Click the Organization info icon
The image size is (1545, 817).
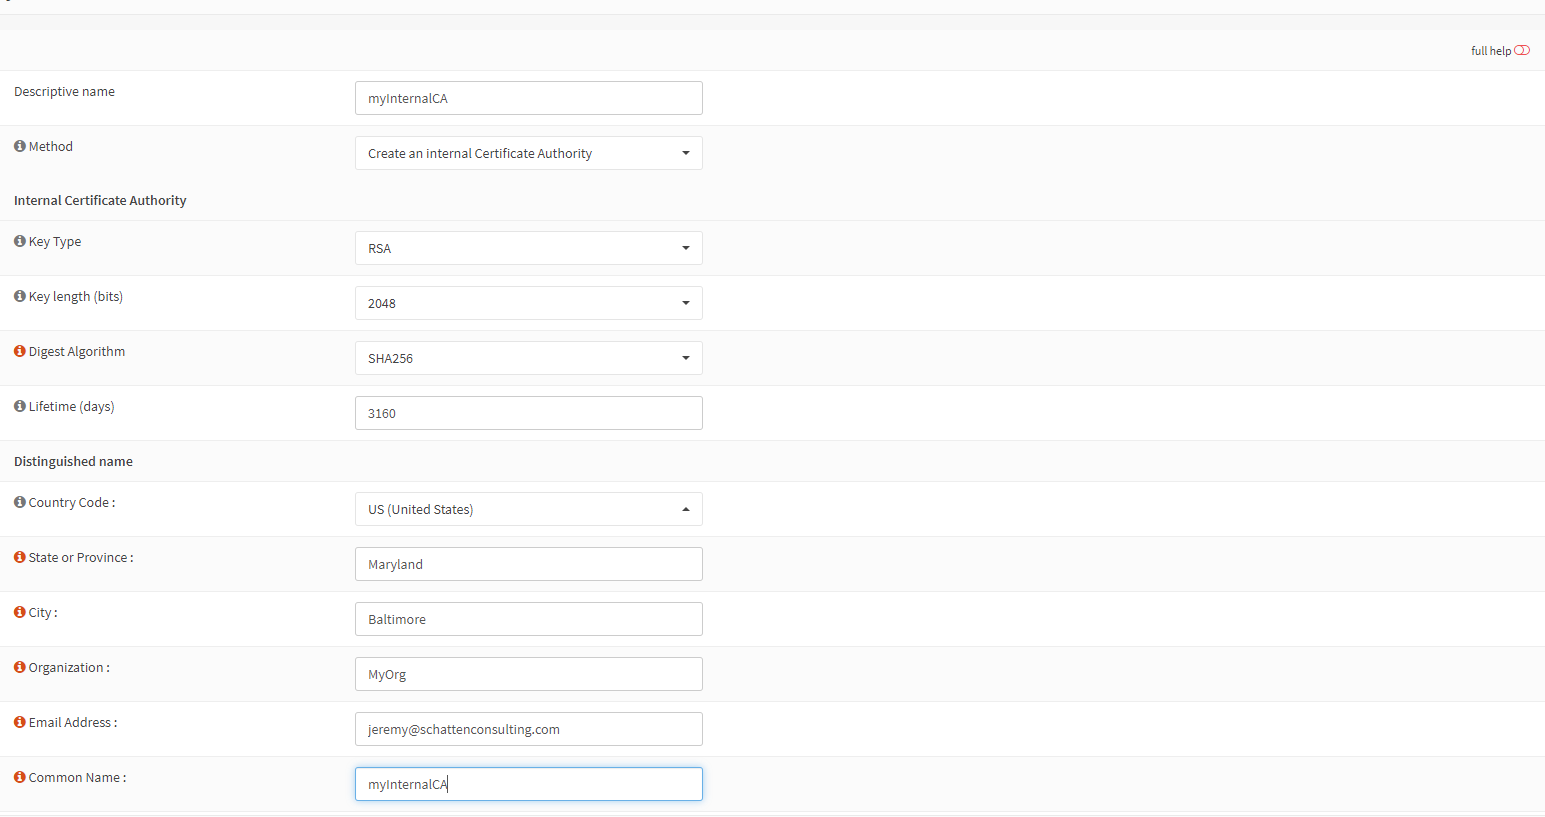pos(20,667)
